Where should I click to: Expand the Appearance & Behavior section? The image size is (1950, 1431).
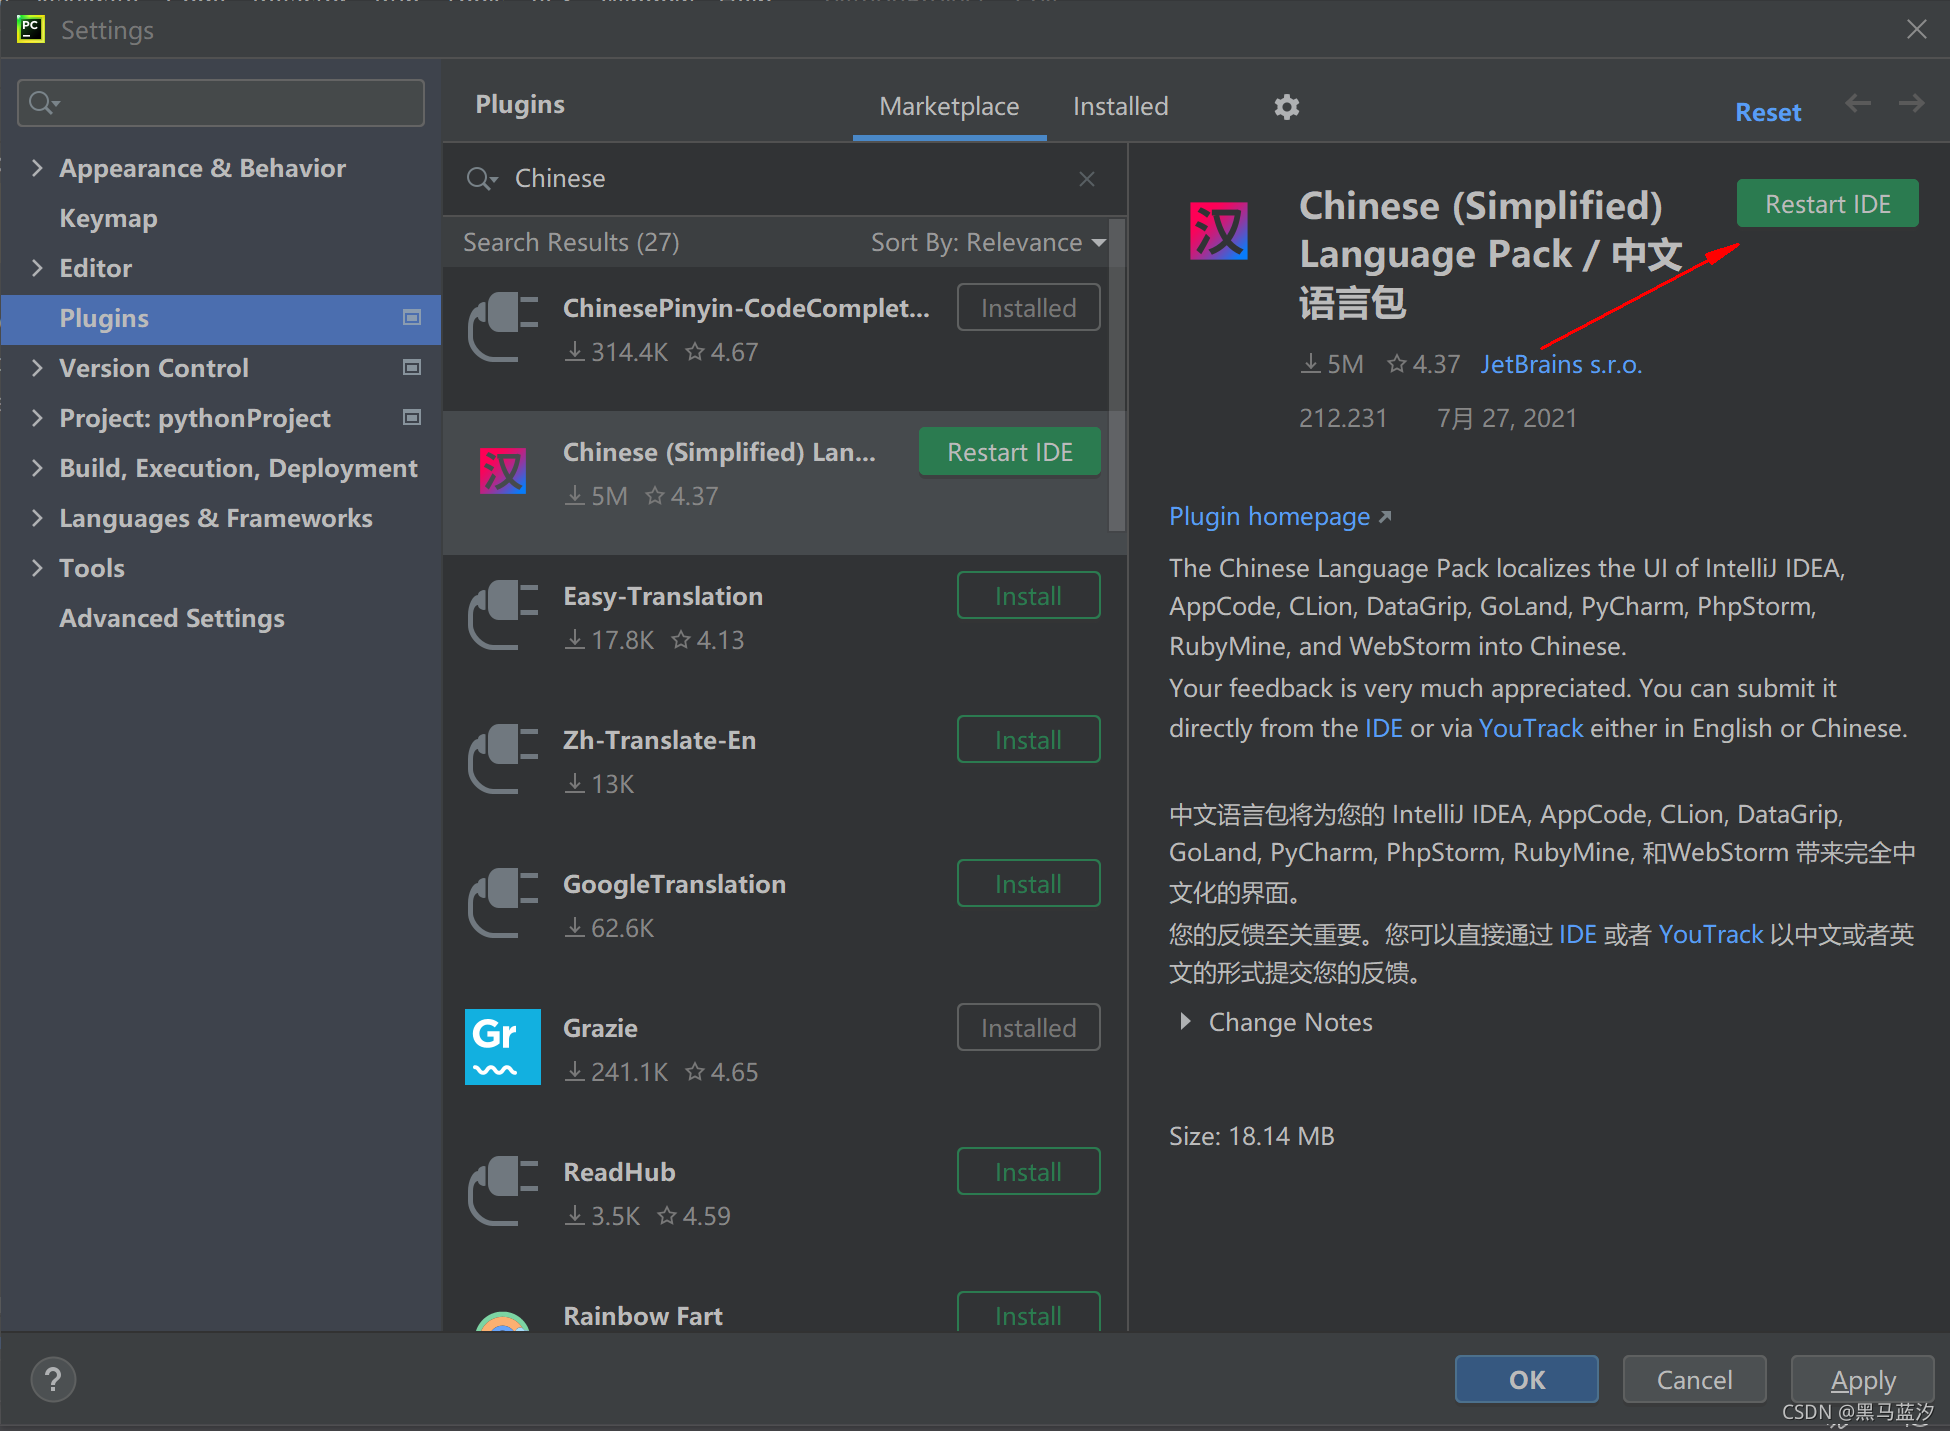(37, 168)
